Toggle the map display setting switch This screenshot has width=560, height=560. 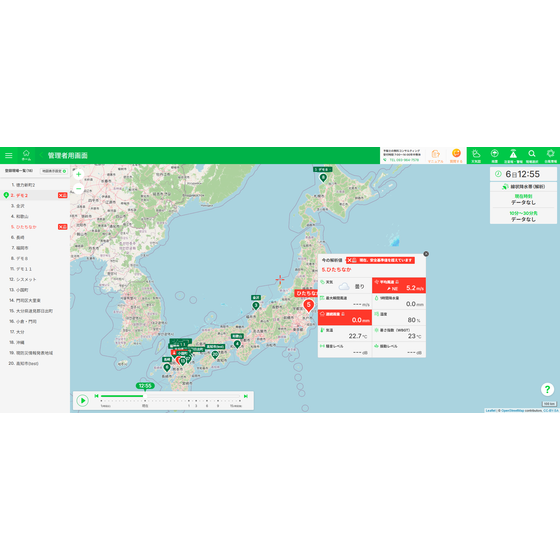[x=54, y=171]
